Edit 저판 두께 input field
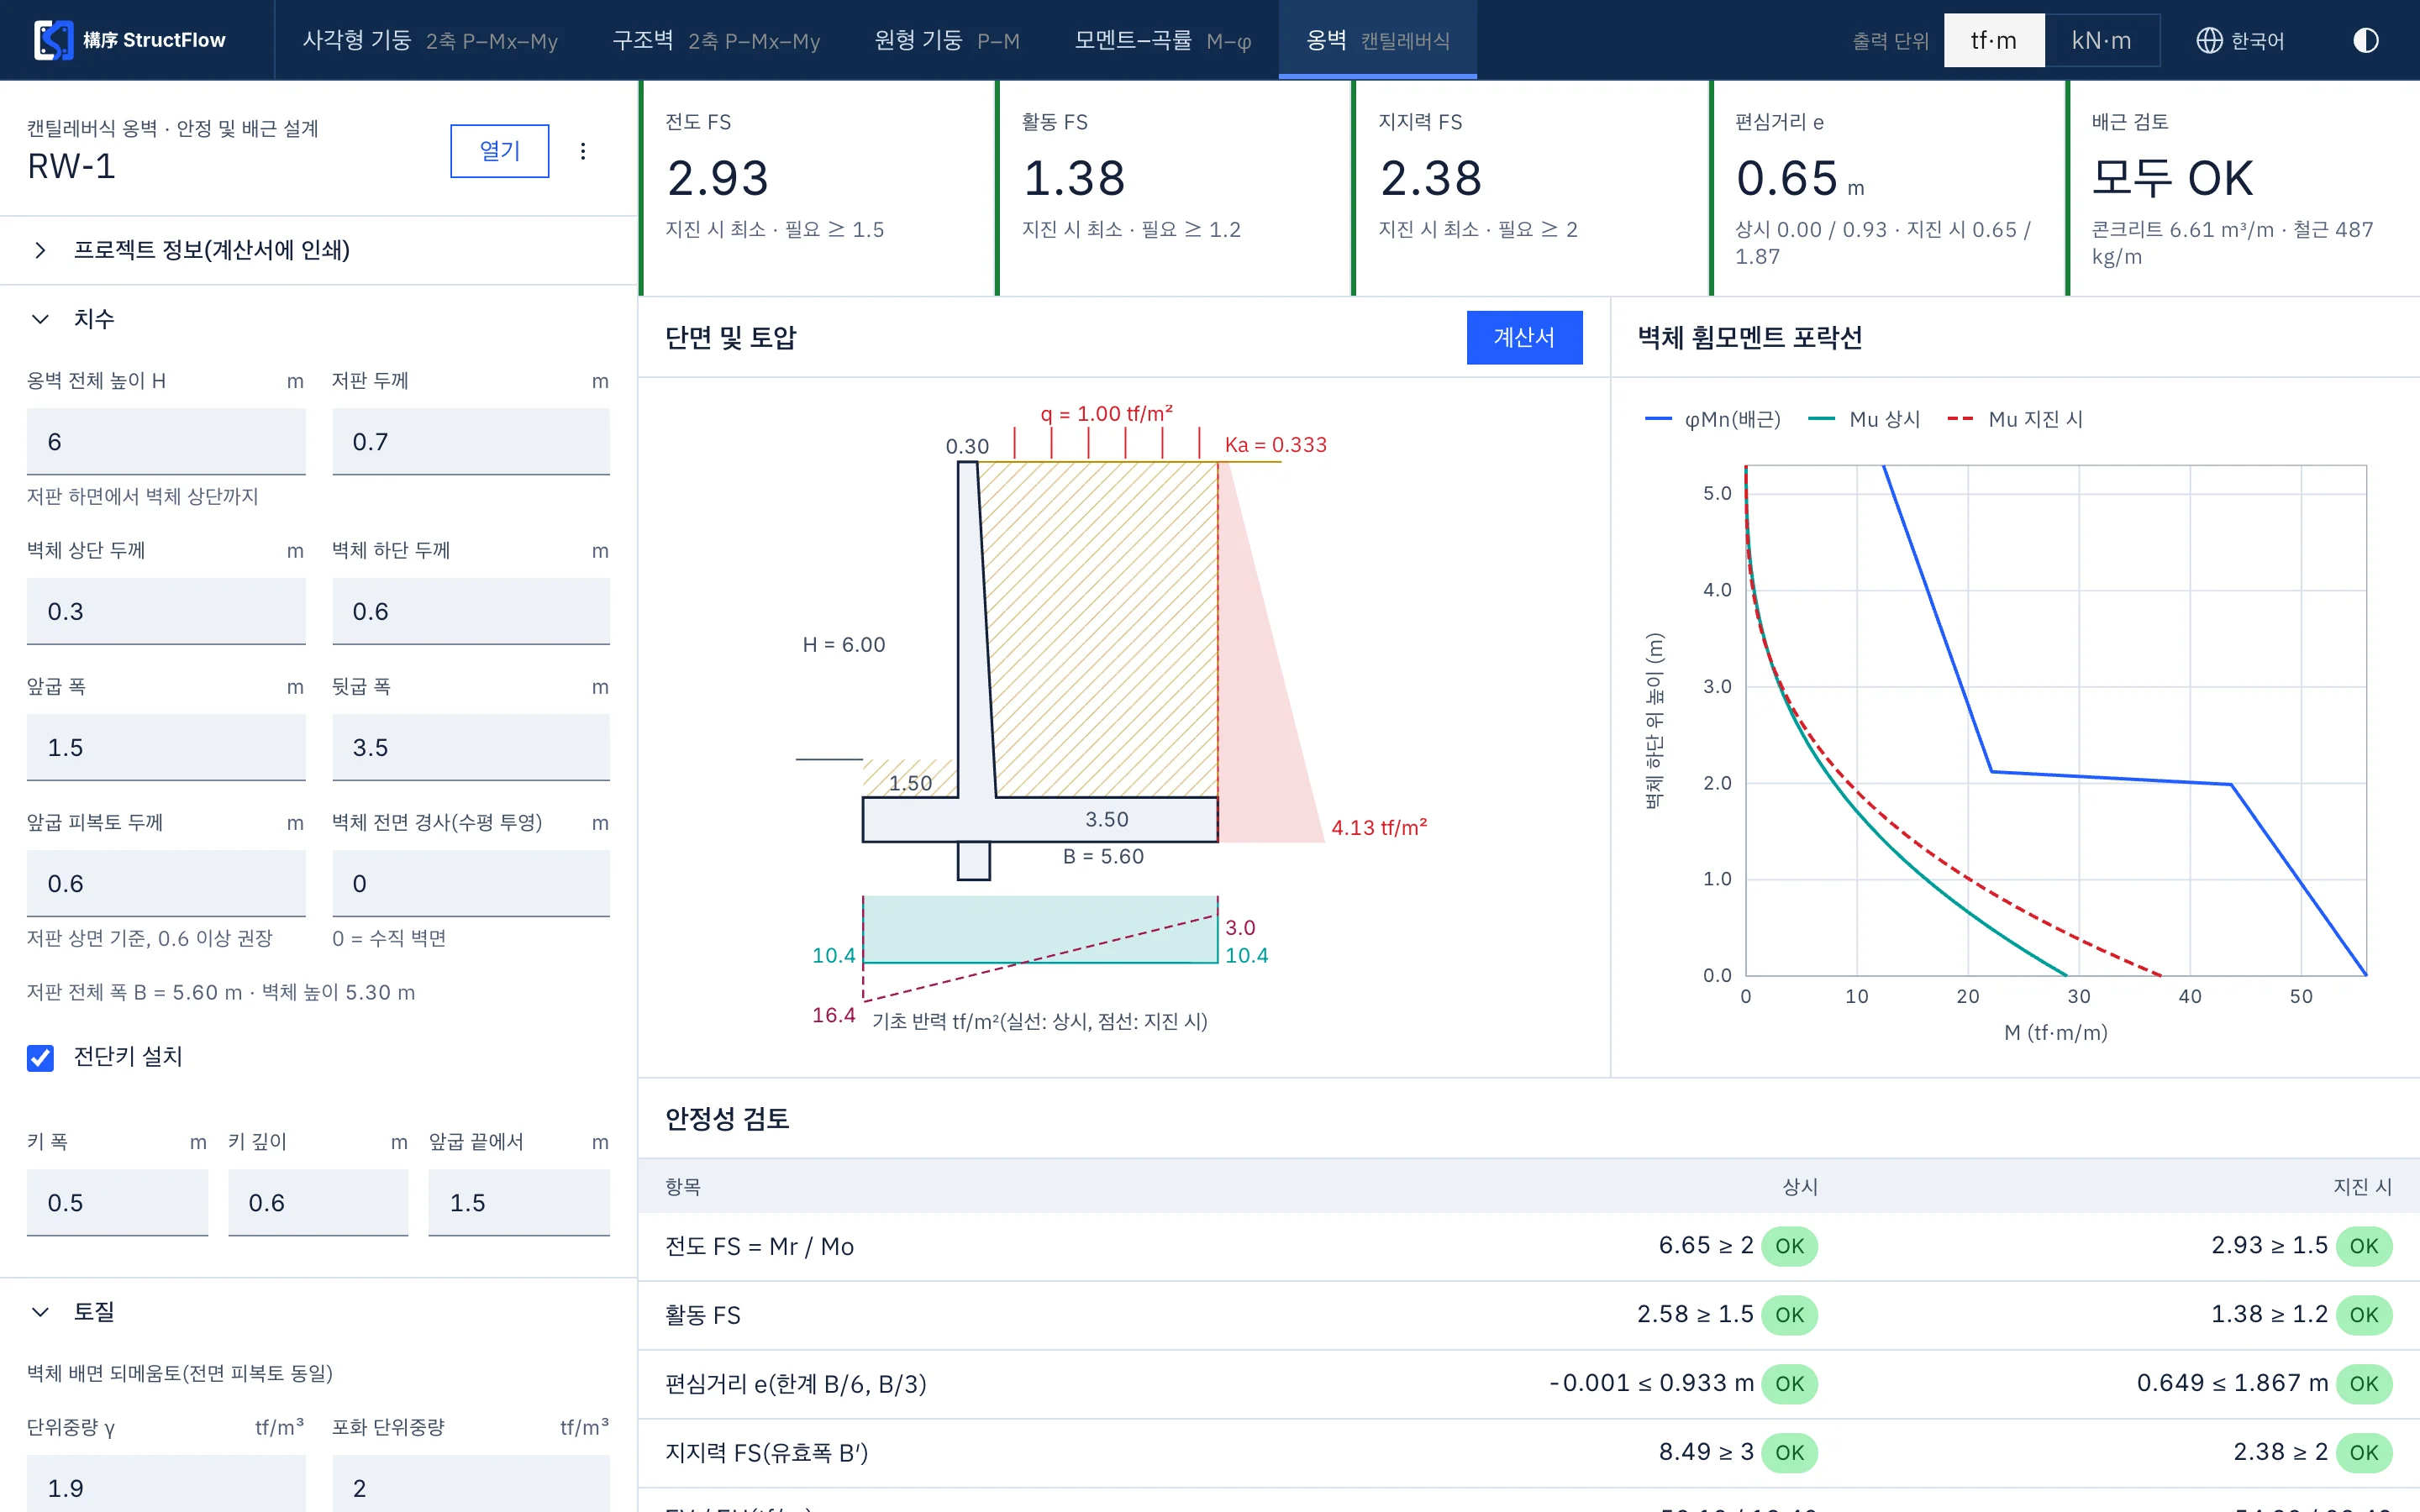 [x=471, y=442]
